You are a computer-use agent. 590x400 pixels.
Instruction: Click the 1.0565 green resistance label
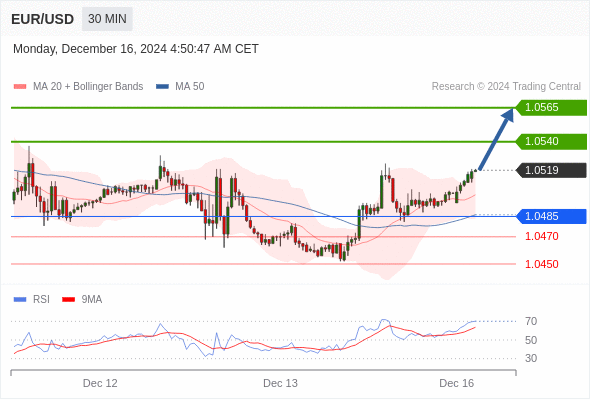(551, 108)
